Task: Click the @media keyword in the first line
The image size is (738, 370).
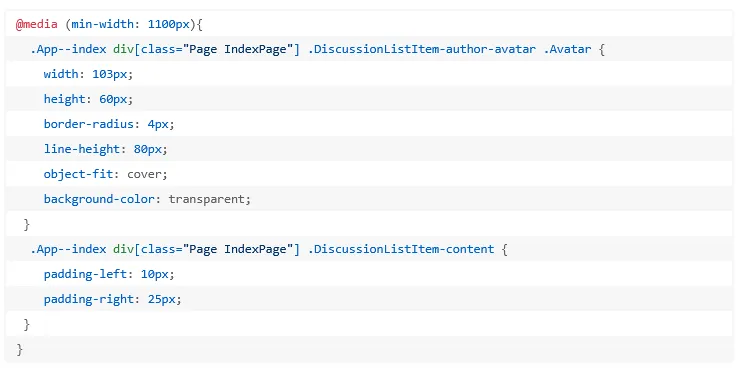Action: click(x=37, y=24)
